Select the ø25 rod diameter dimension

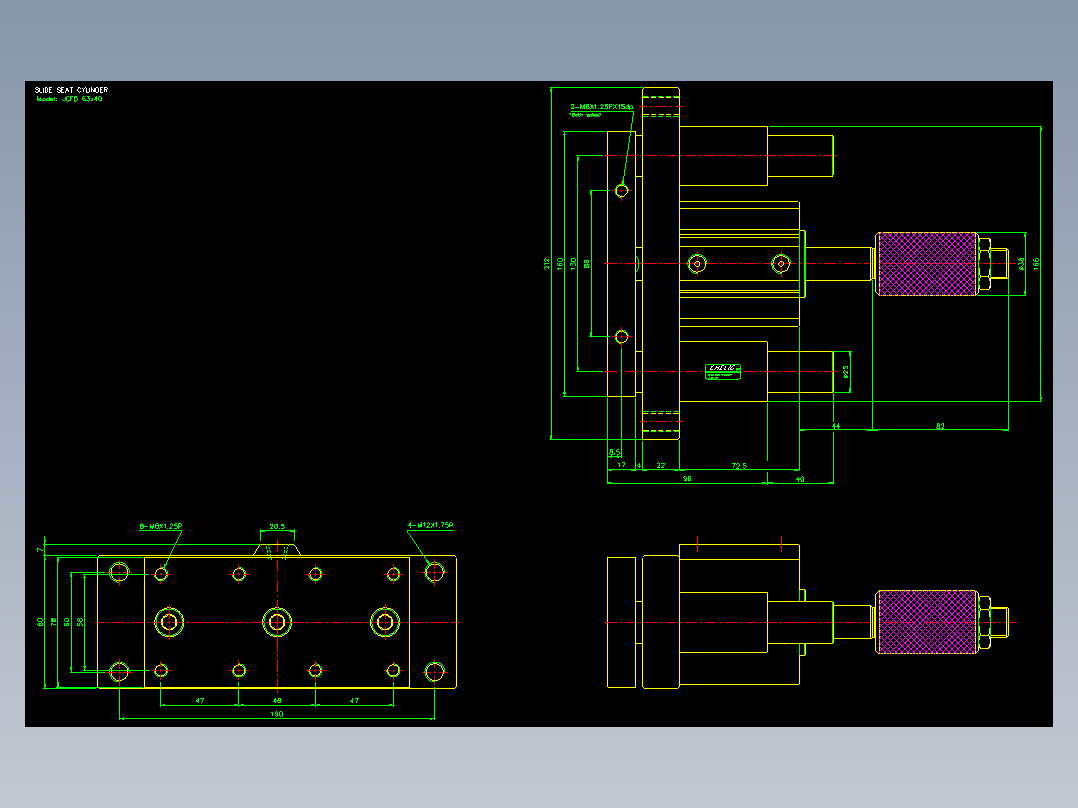[x=846, y=372]
